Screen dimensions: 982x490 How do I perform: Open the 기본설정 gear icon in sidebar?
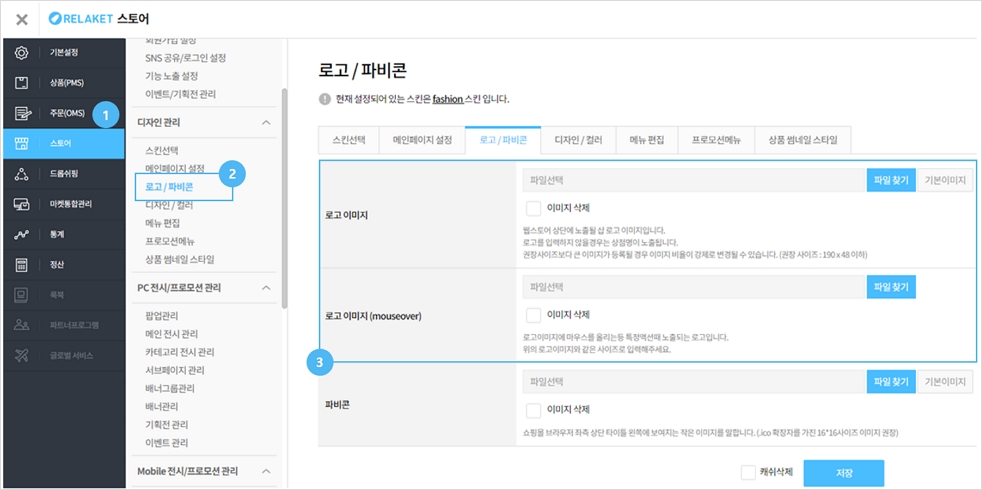coord(21,52)
